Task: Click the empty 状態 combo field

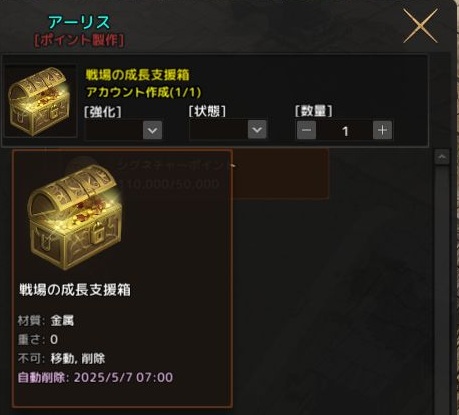Action: tap(219, 130)
